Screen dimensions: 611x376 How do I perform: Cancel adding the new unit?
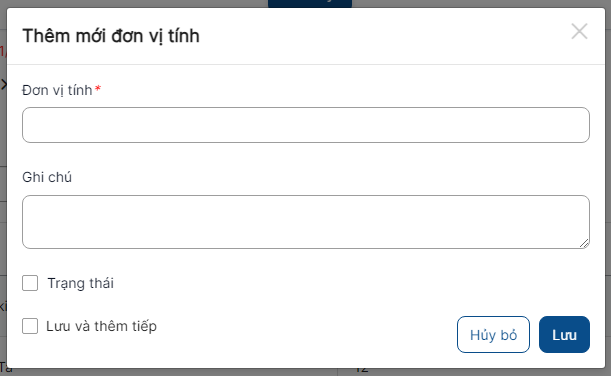tap(493, 335)
